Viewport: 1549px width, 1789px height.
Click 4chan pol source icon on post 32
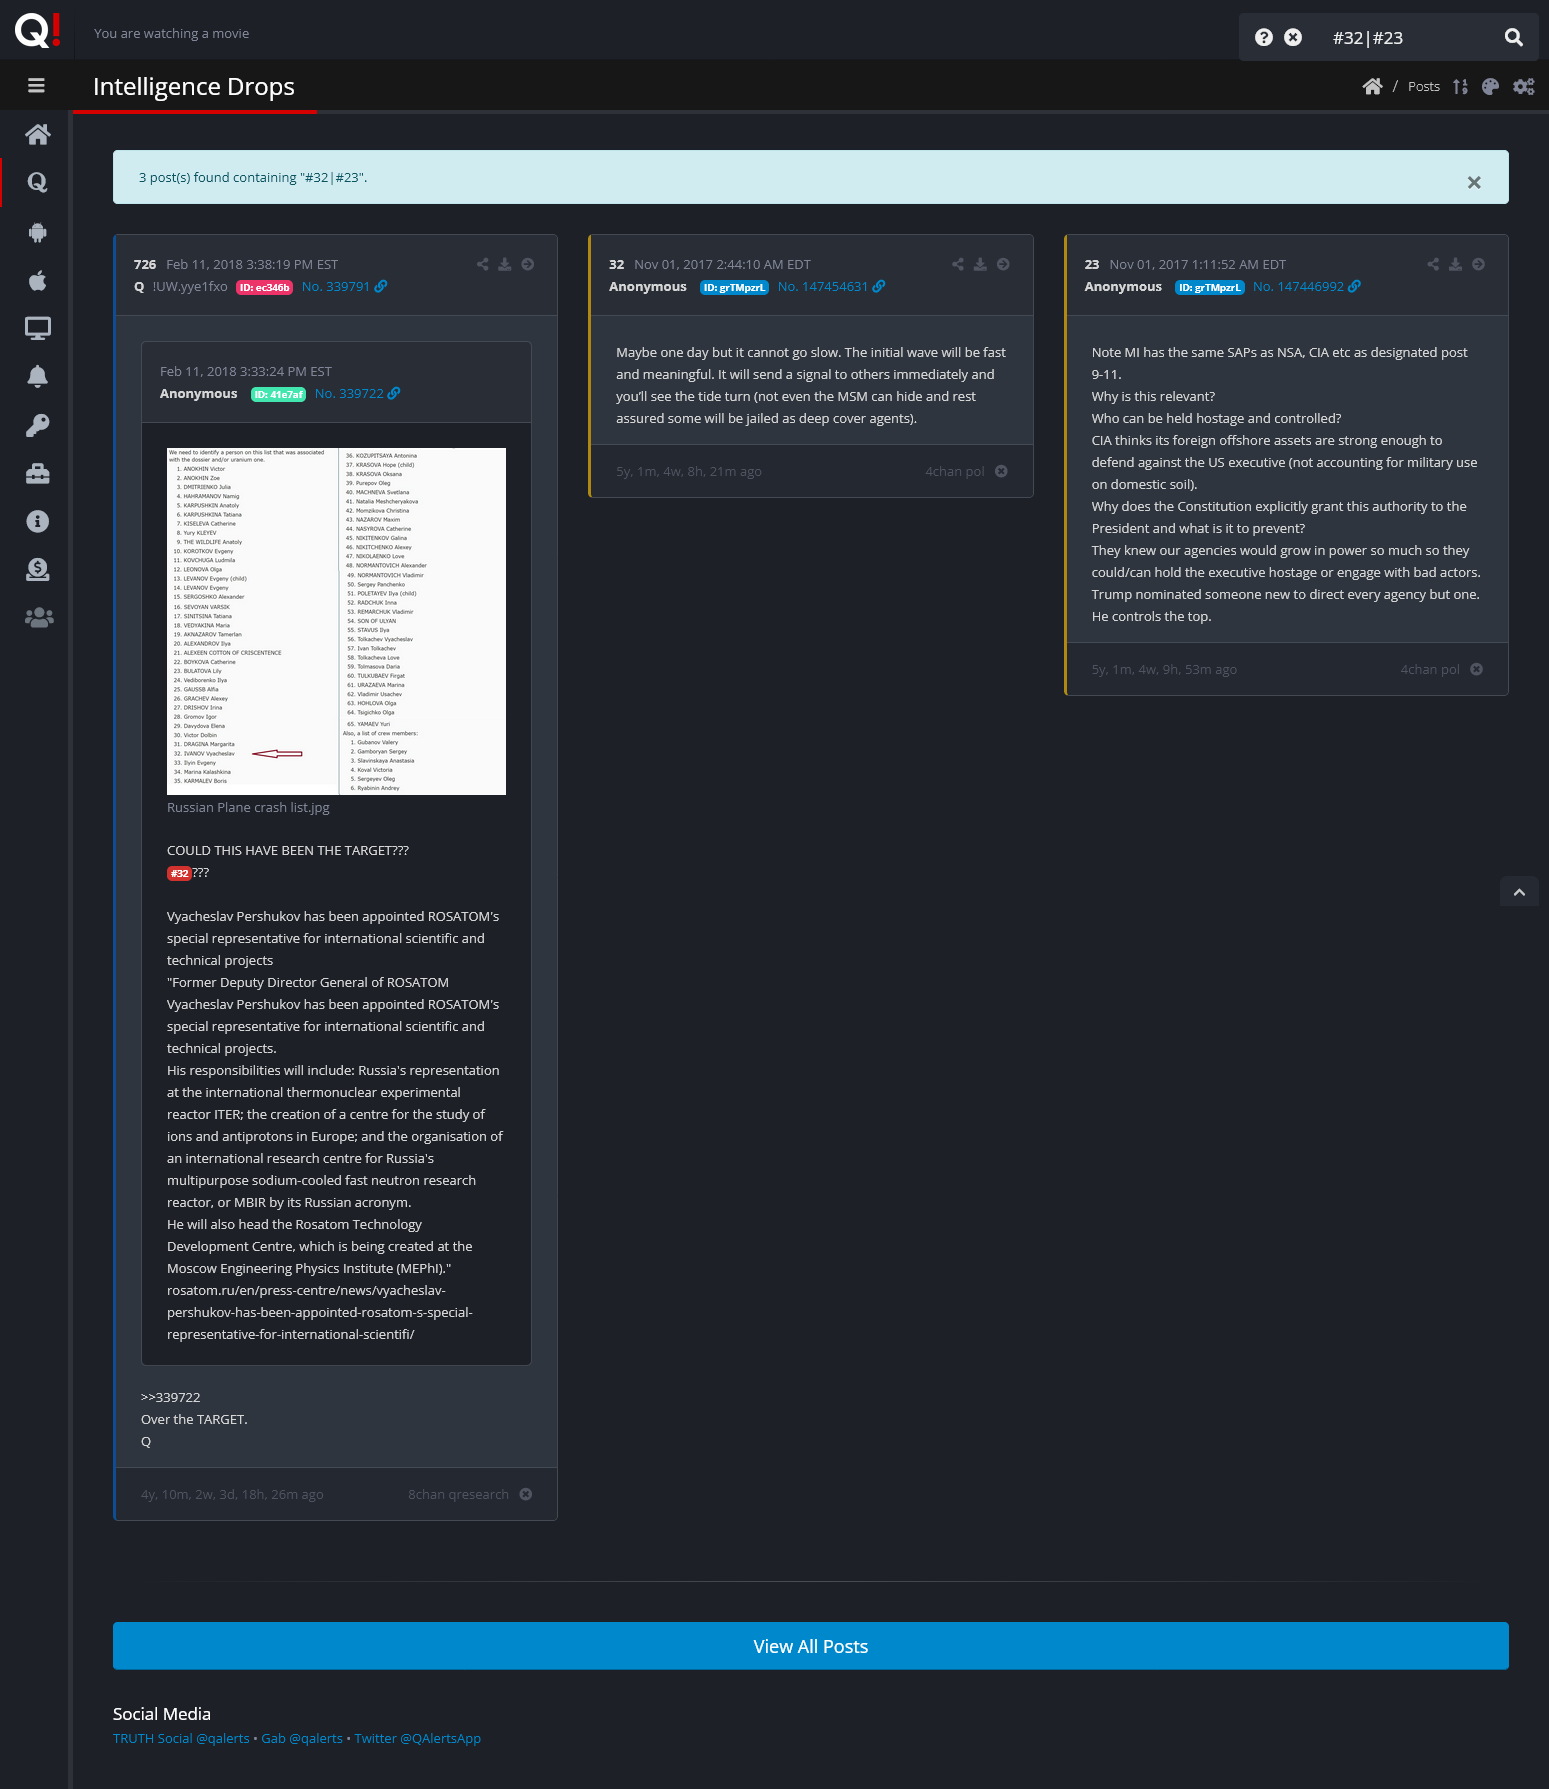(1001, 471)
